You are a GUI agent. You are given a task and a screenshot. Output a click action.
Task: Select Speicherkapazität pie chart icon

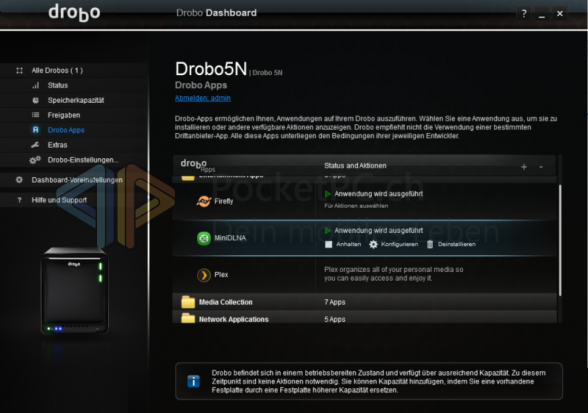tap(36, 100)
